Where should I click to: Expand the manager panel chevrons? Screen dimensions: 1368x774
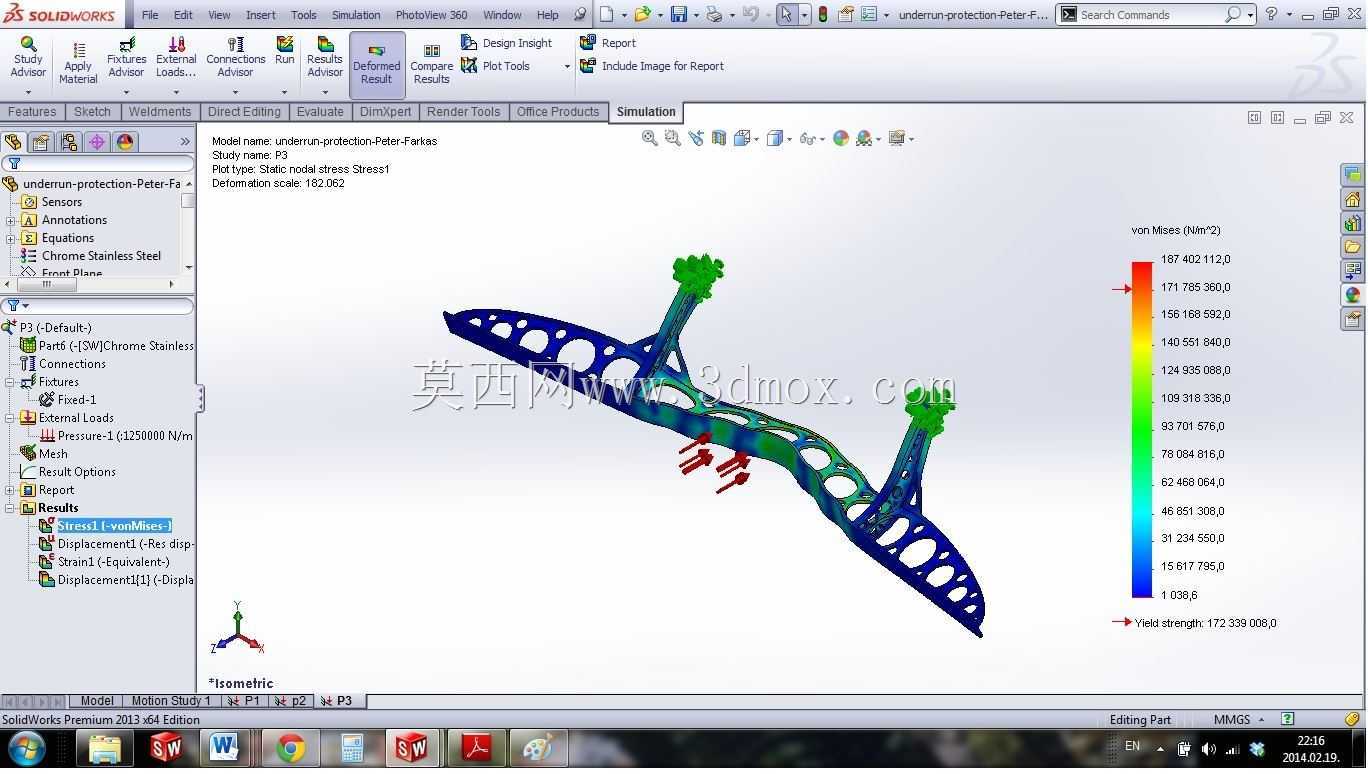185,142
